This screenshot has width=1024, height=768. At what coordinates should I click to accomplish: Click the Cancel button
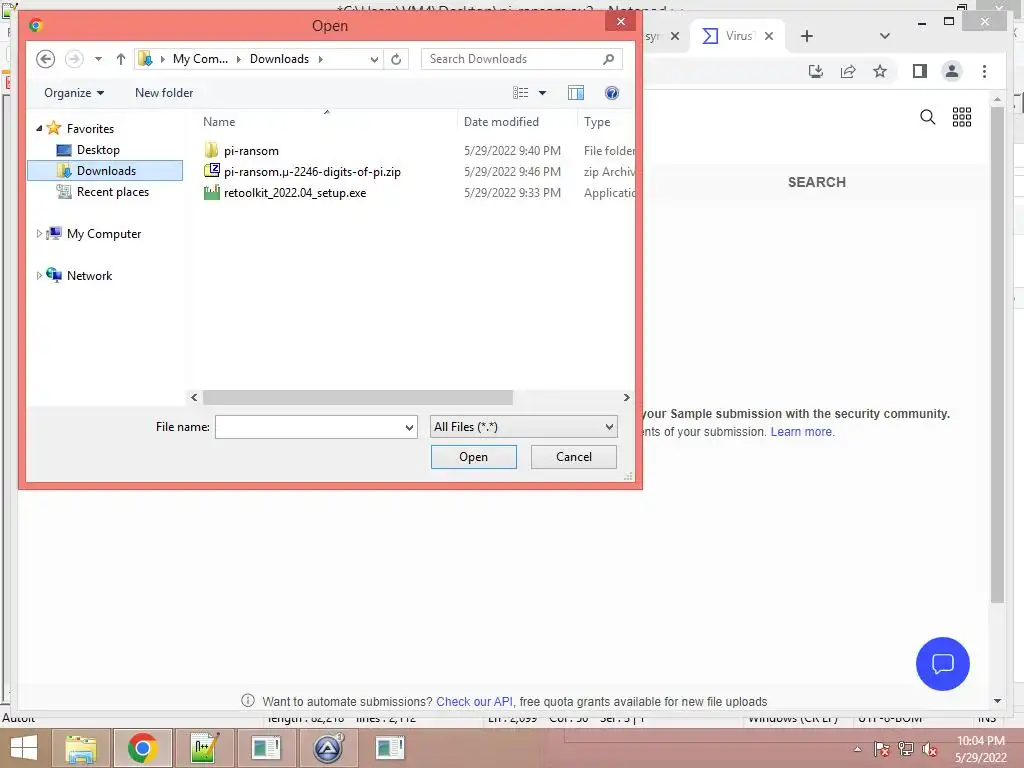(x=573, y=456)
